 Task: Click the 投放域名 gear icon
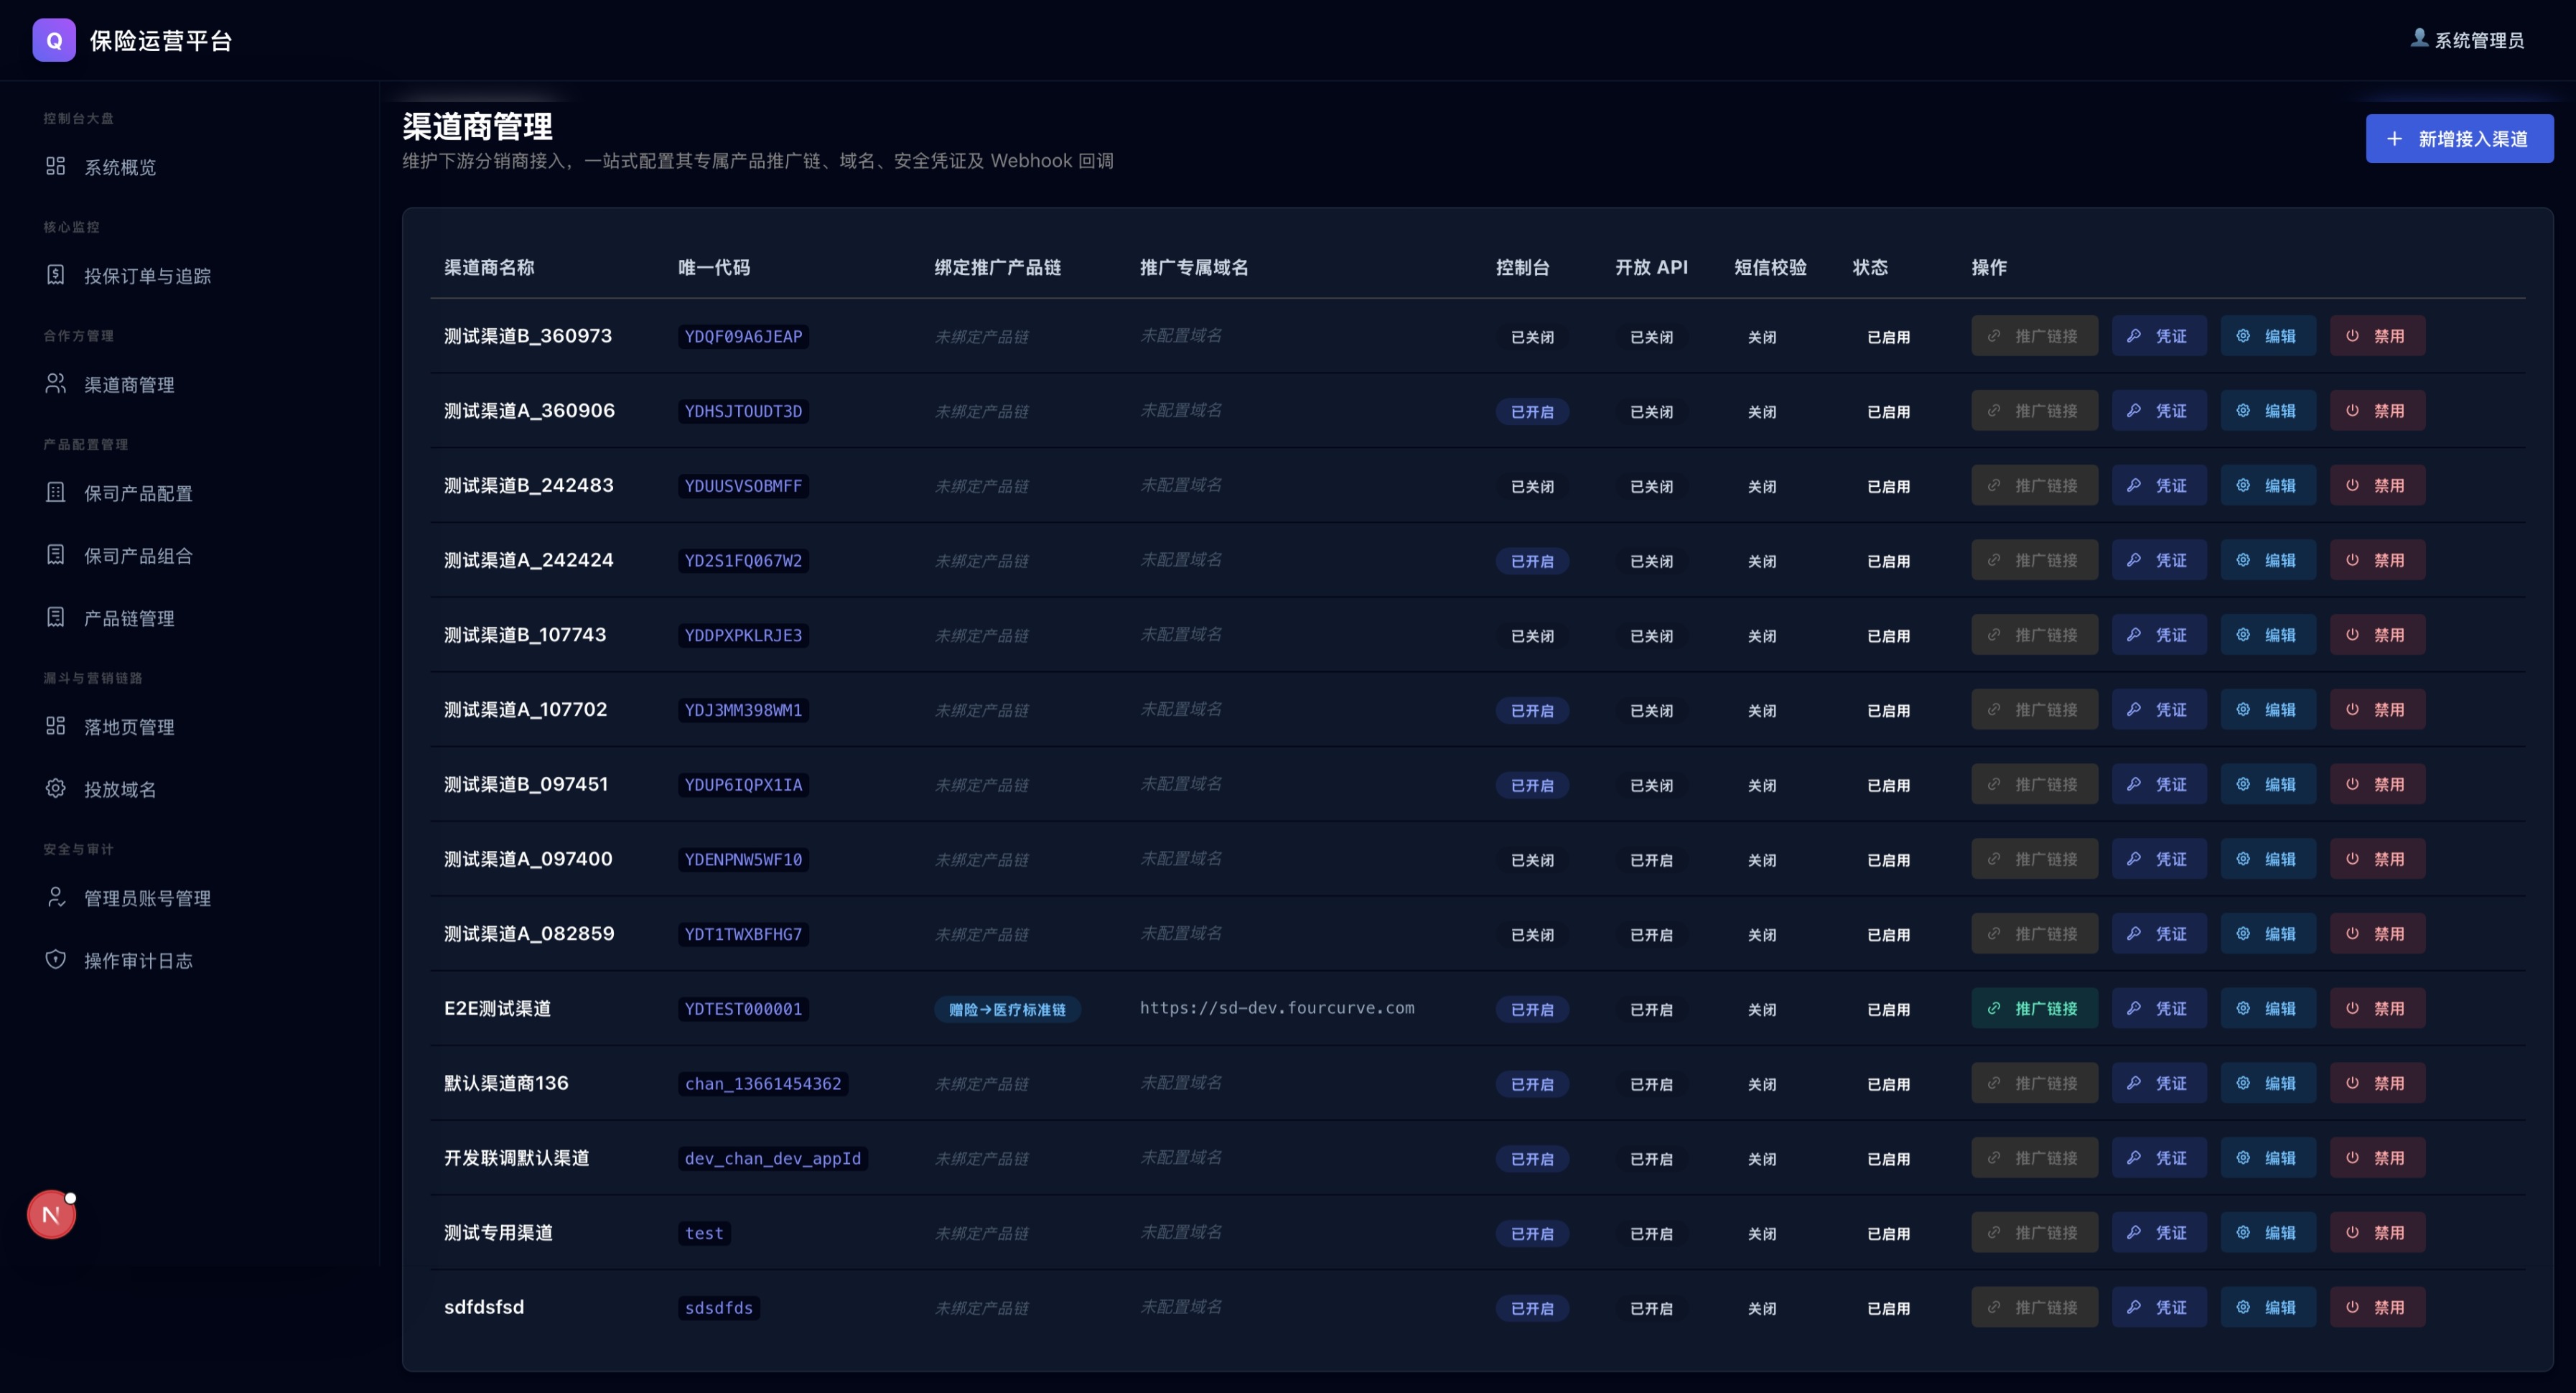click(56, 789)
